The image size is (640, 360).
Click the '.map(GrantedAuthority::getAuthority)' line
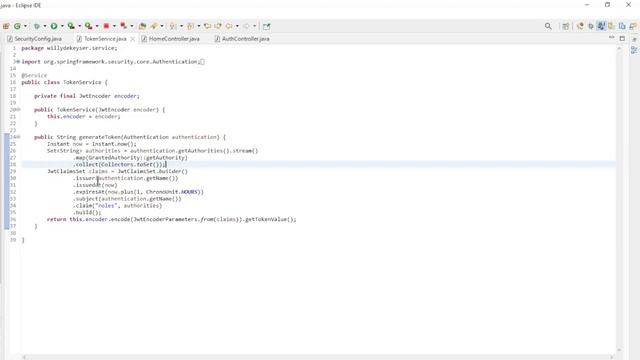131,158
